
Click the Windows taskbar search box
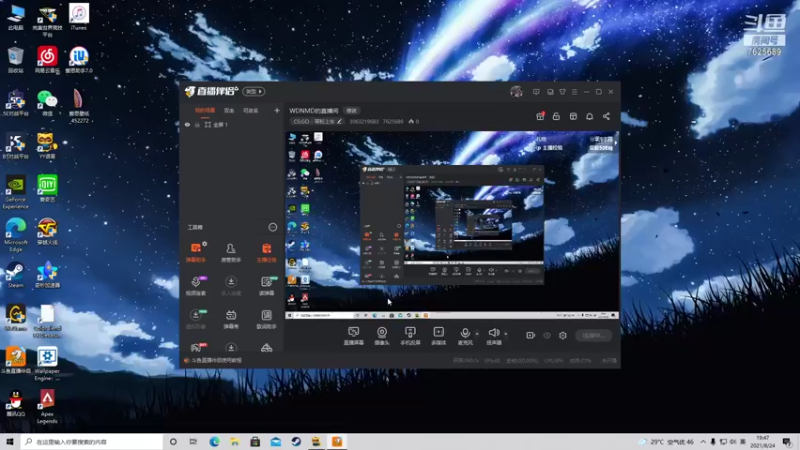click(92, 441)
